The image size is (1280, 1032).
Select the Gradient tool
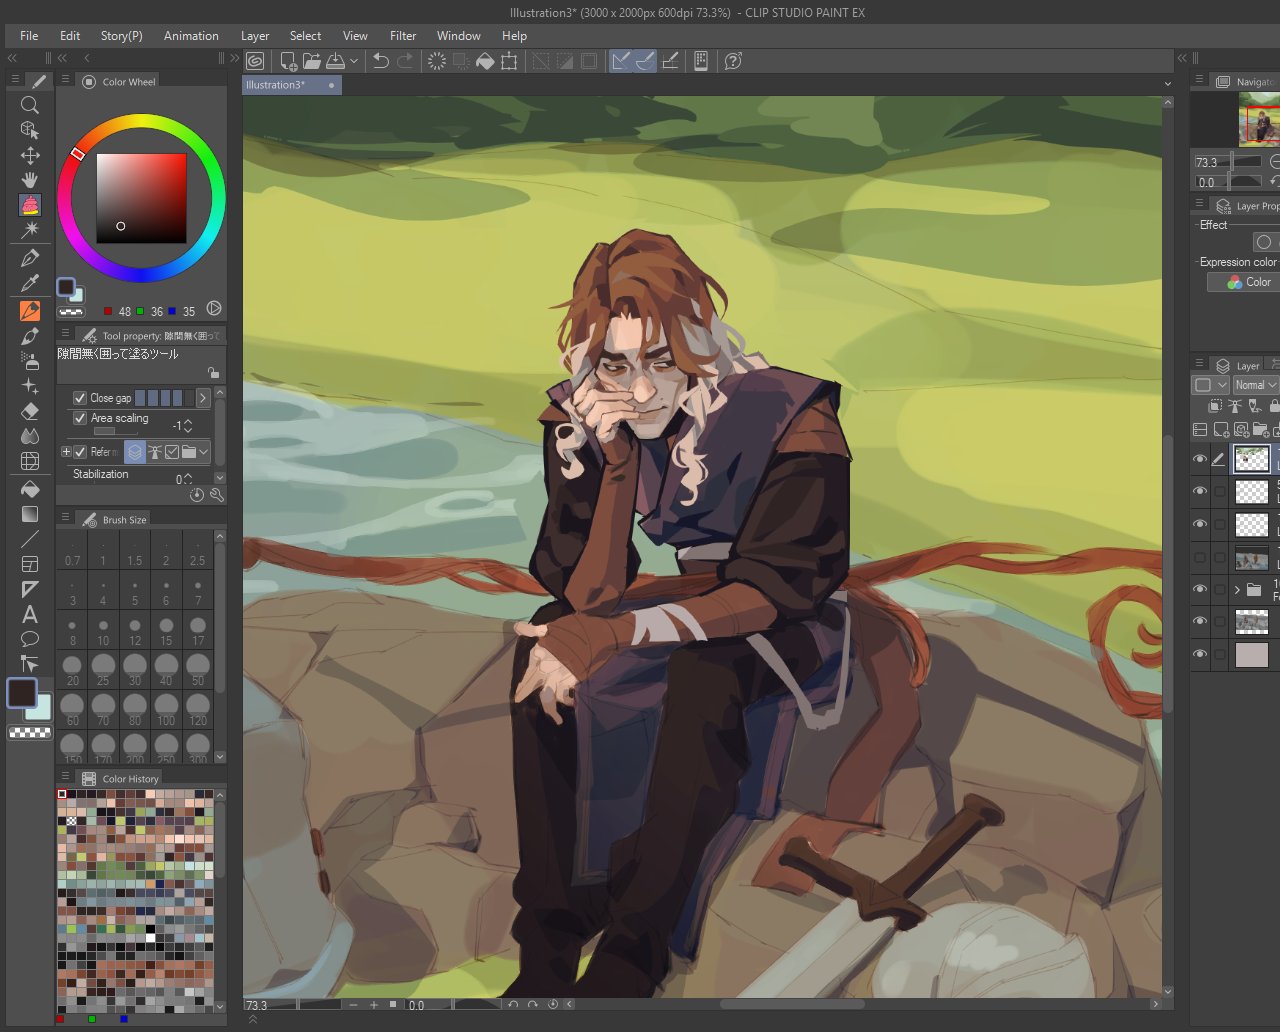(30, 514)
